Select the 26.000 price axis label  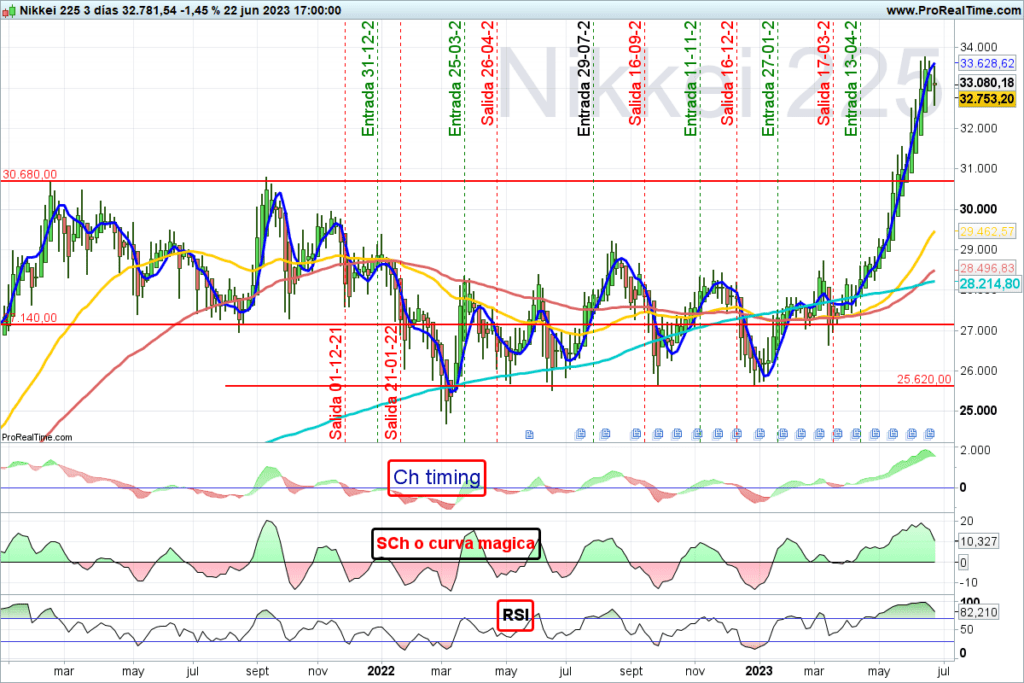[x=978, y=371]
